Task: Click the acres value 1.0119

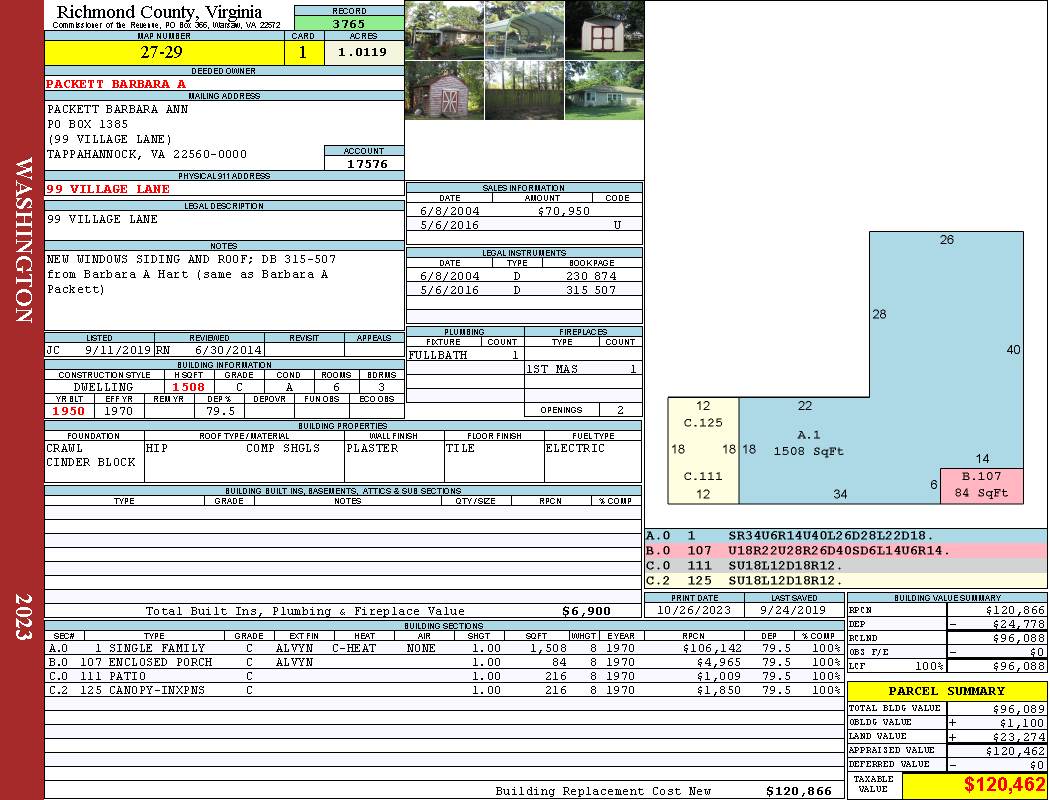Action: (363, 52)
